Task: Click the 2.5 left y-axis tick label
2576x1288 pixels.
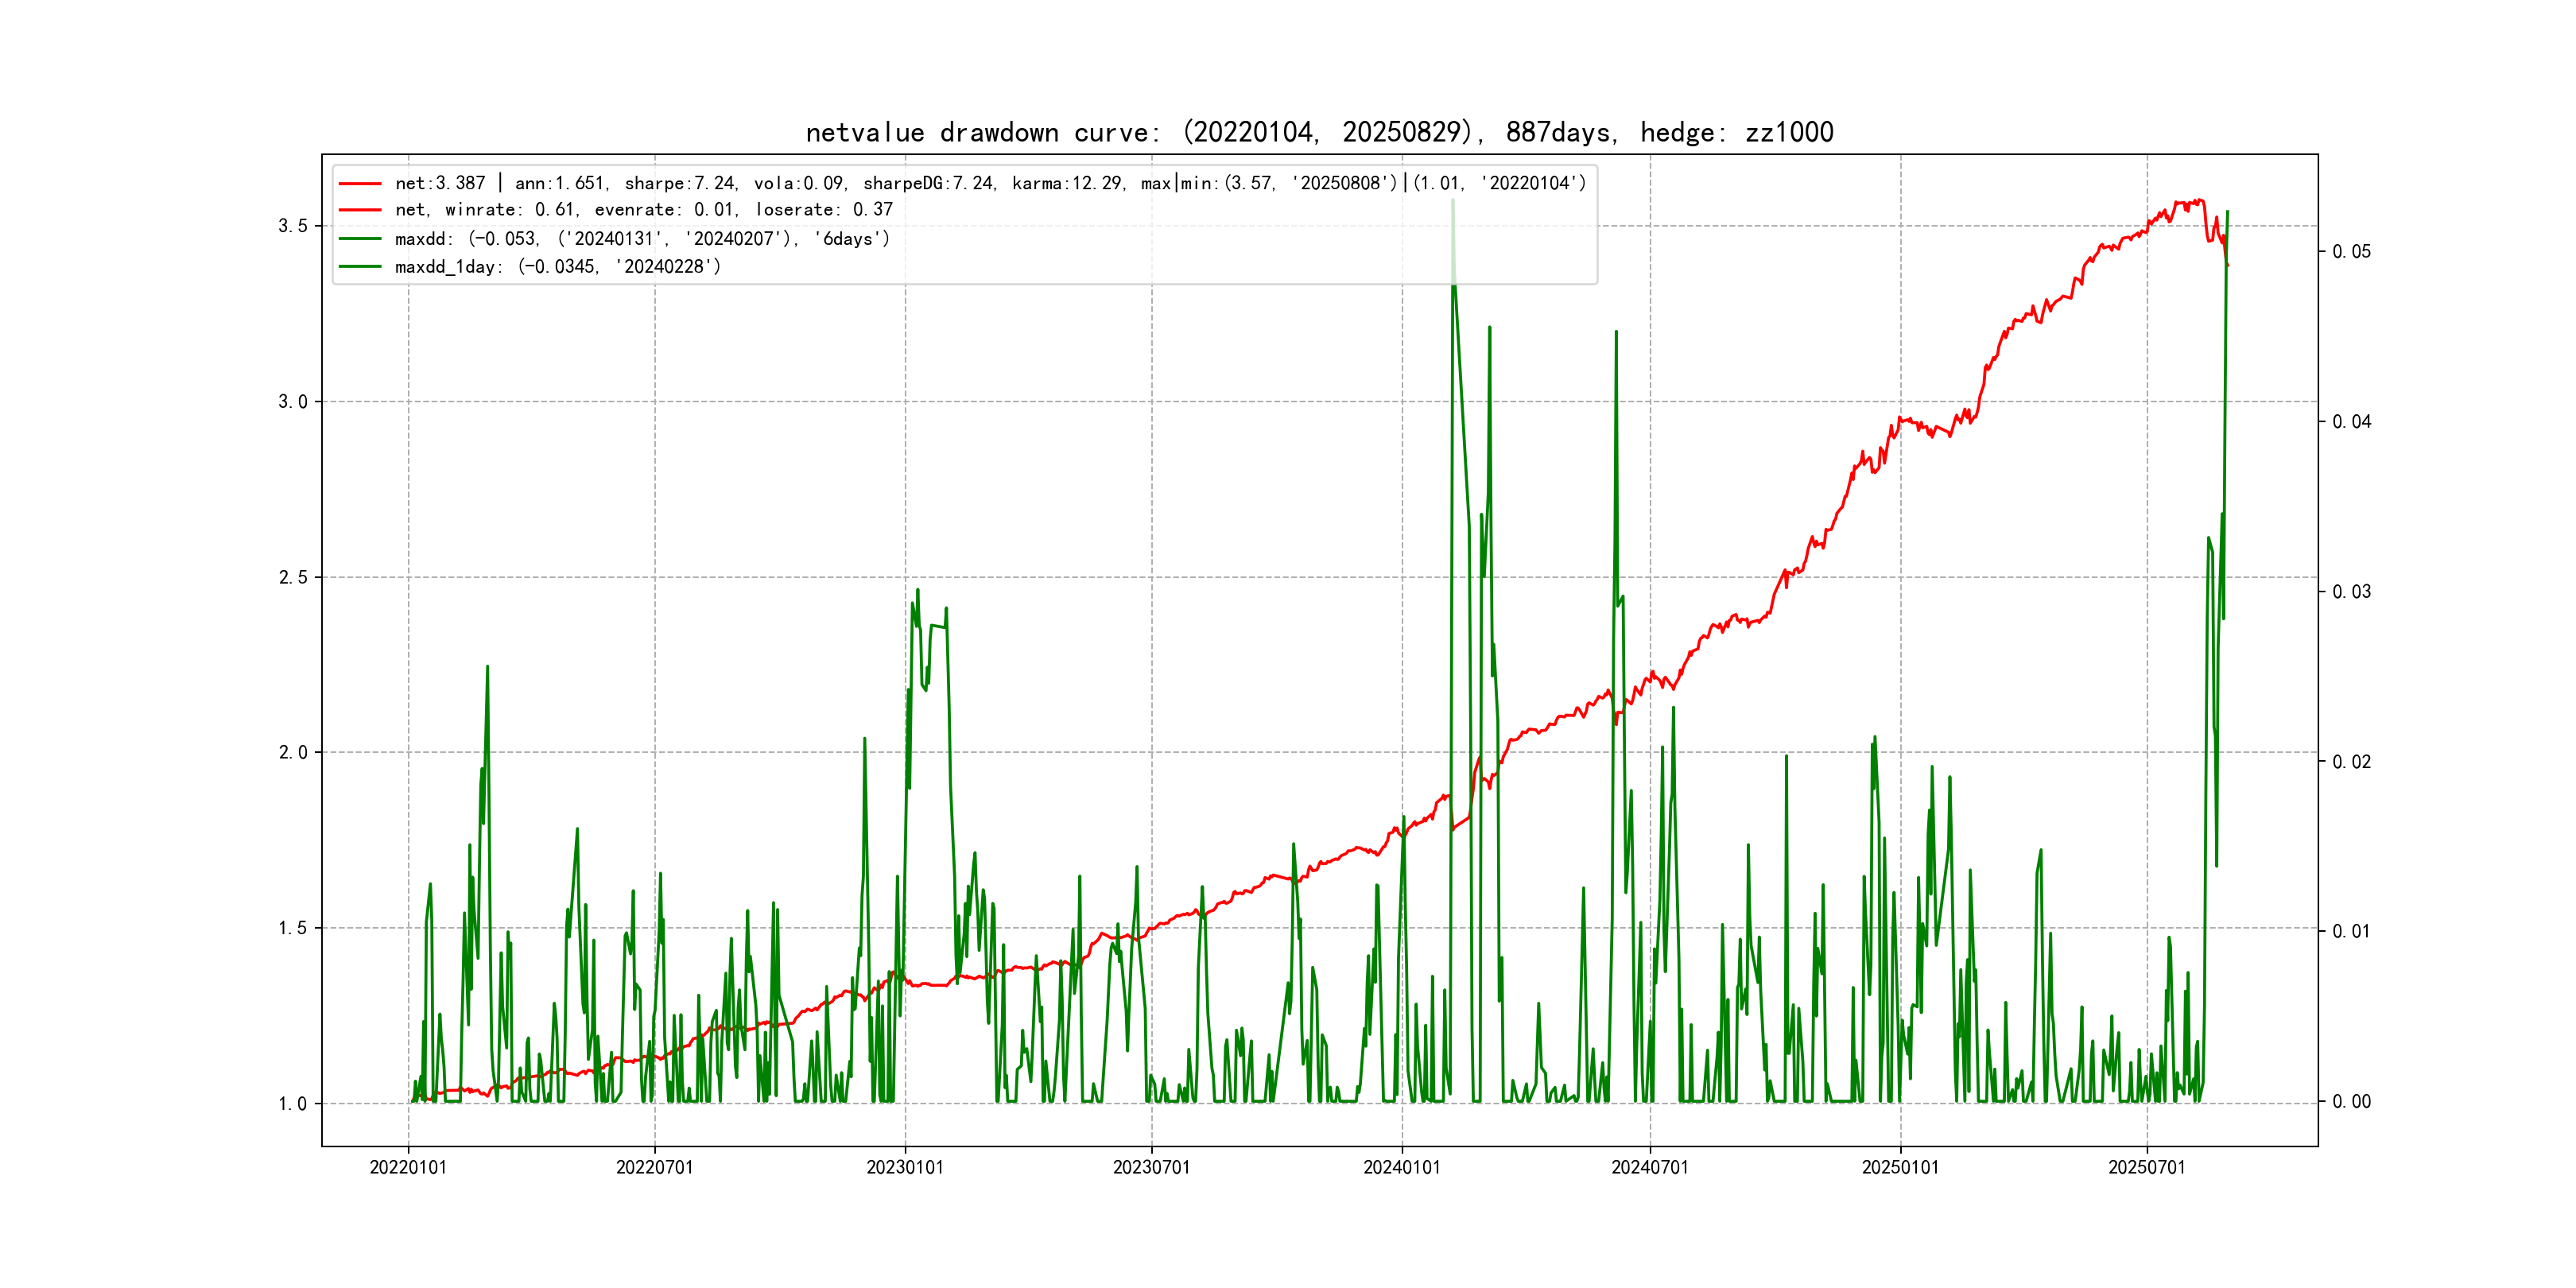Action: (x=292, y=578)
